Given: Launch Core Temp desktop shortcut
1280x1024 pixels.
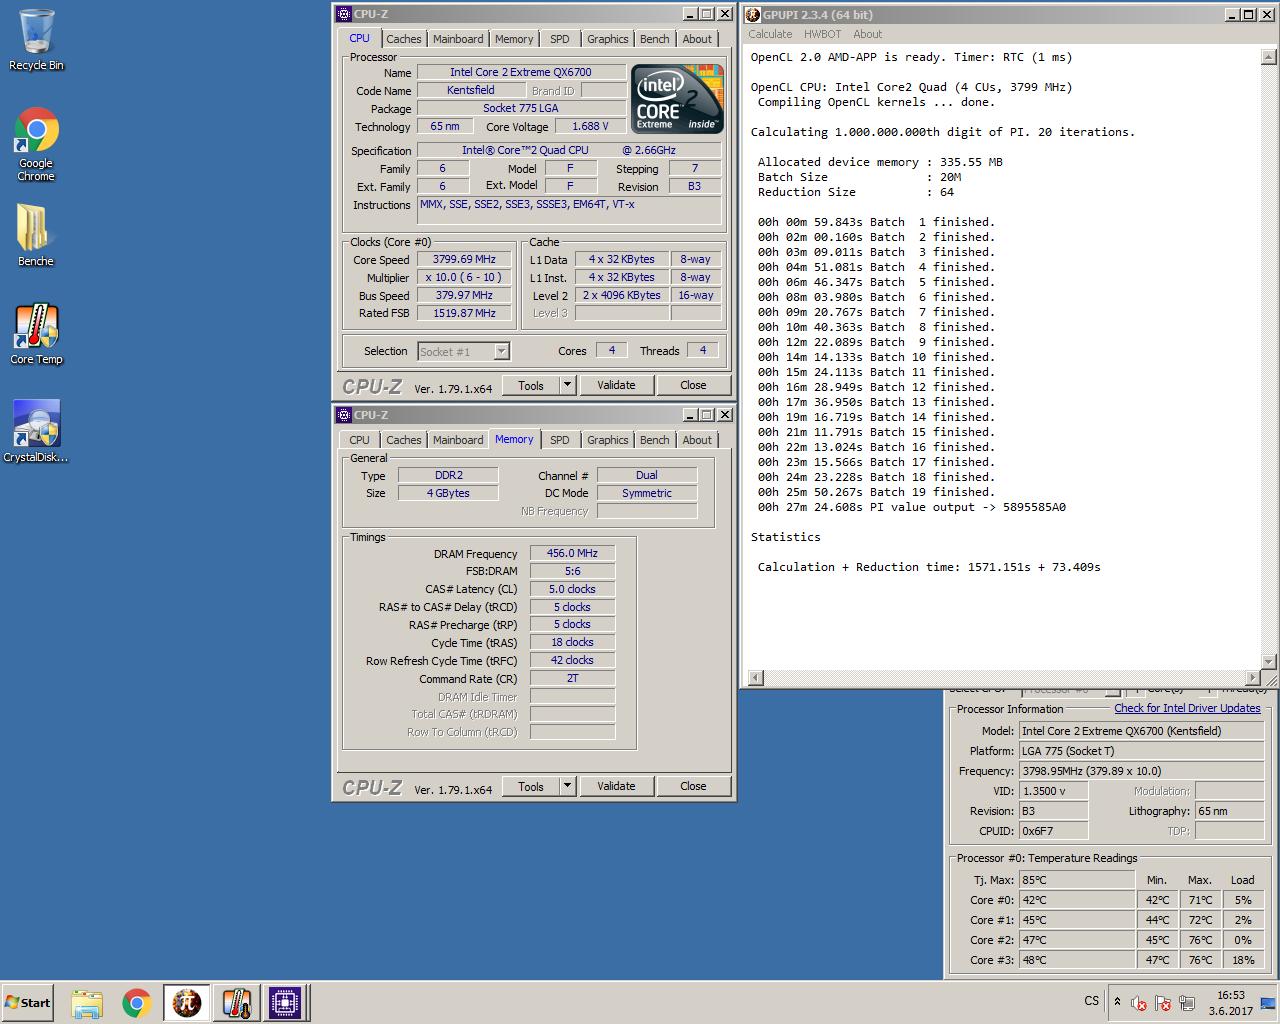Looking at the screenshot, I should coord(36,334).
